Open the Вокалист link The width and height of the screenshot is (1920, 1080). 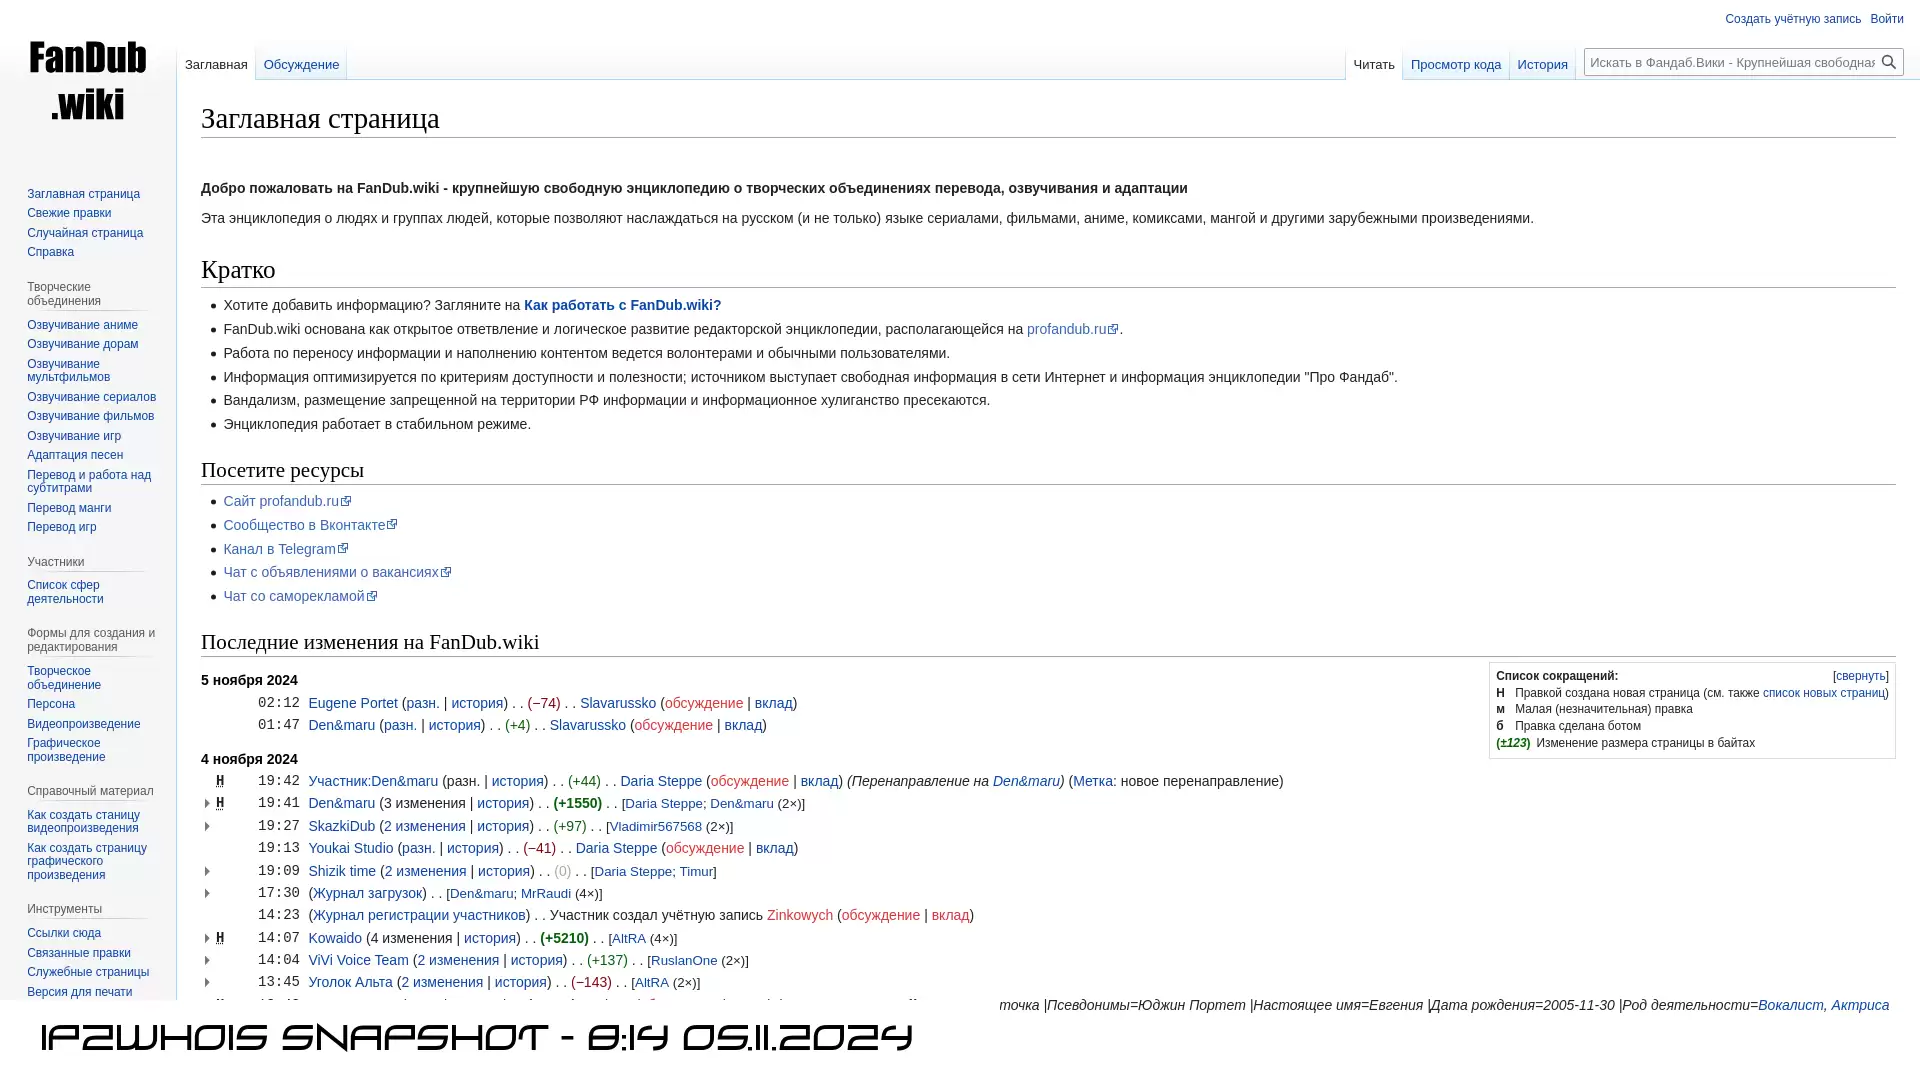pyautogui.click(x=1790, y=1005)
